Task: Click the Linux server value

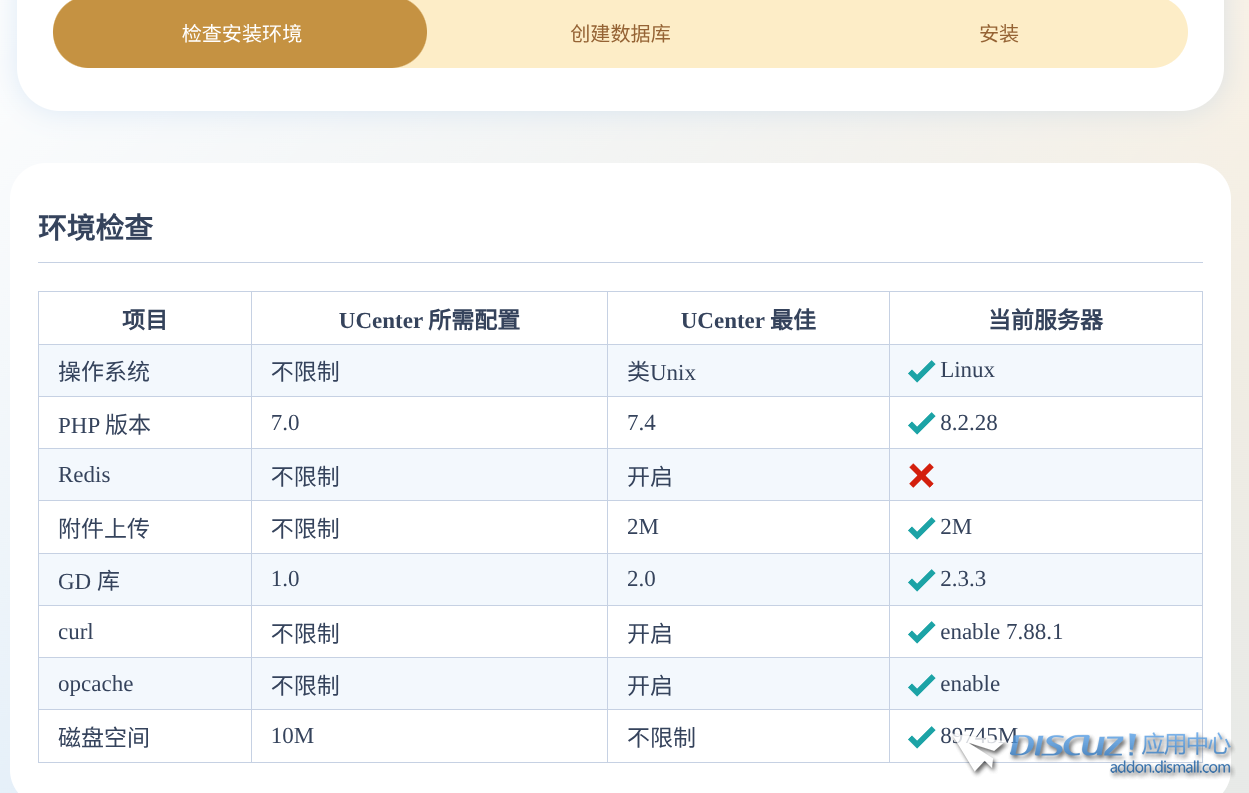Action: pos(967,369)
